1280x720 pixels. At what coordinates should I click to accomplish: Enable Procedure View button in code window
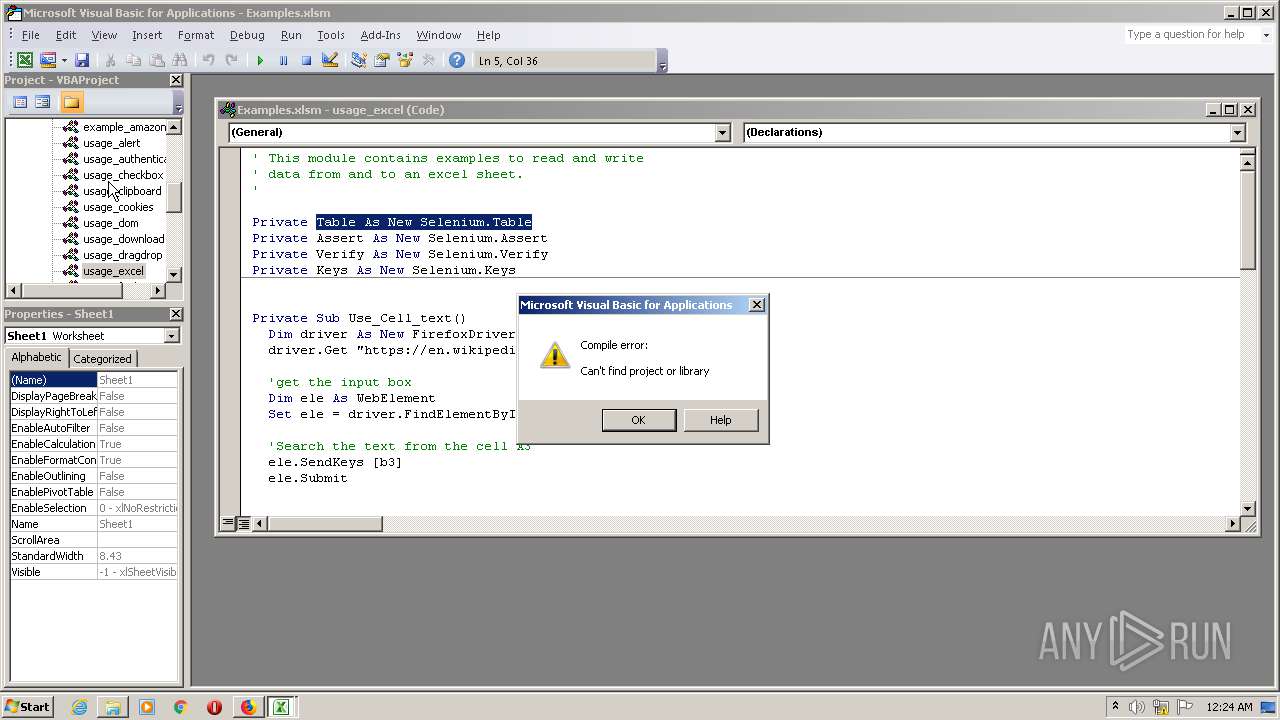coord(228,523)
